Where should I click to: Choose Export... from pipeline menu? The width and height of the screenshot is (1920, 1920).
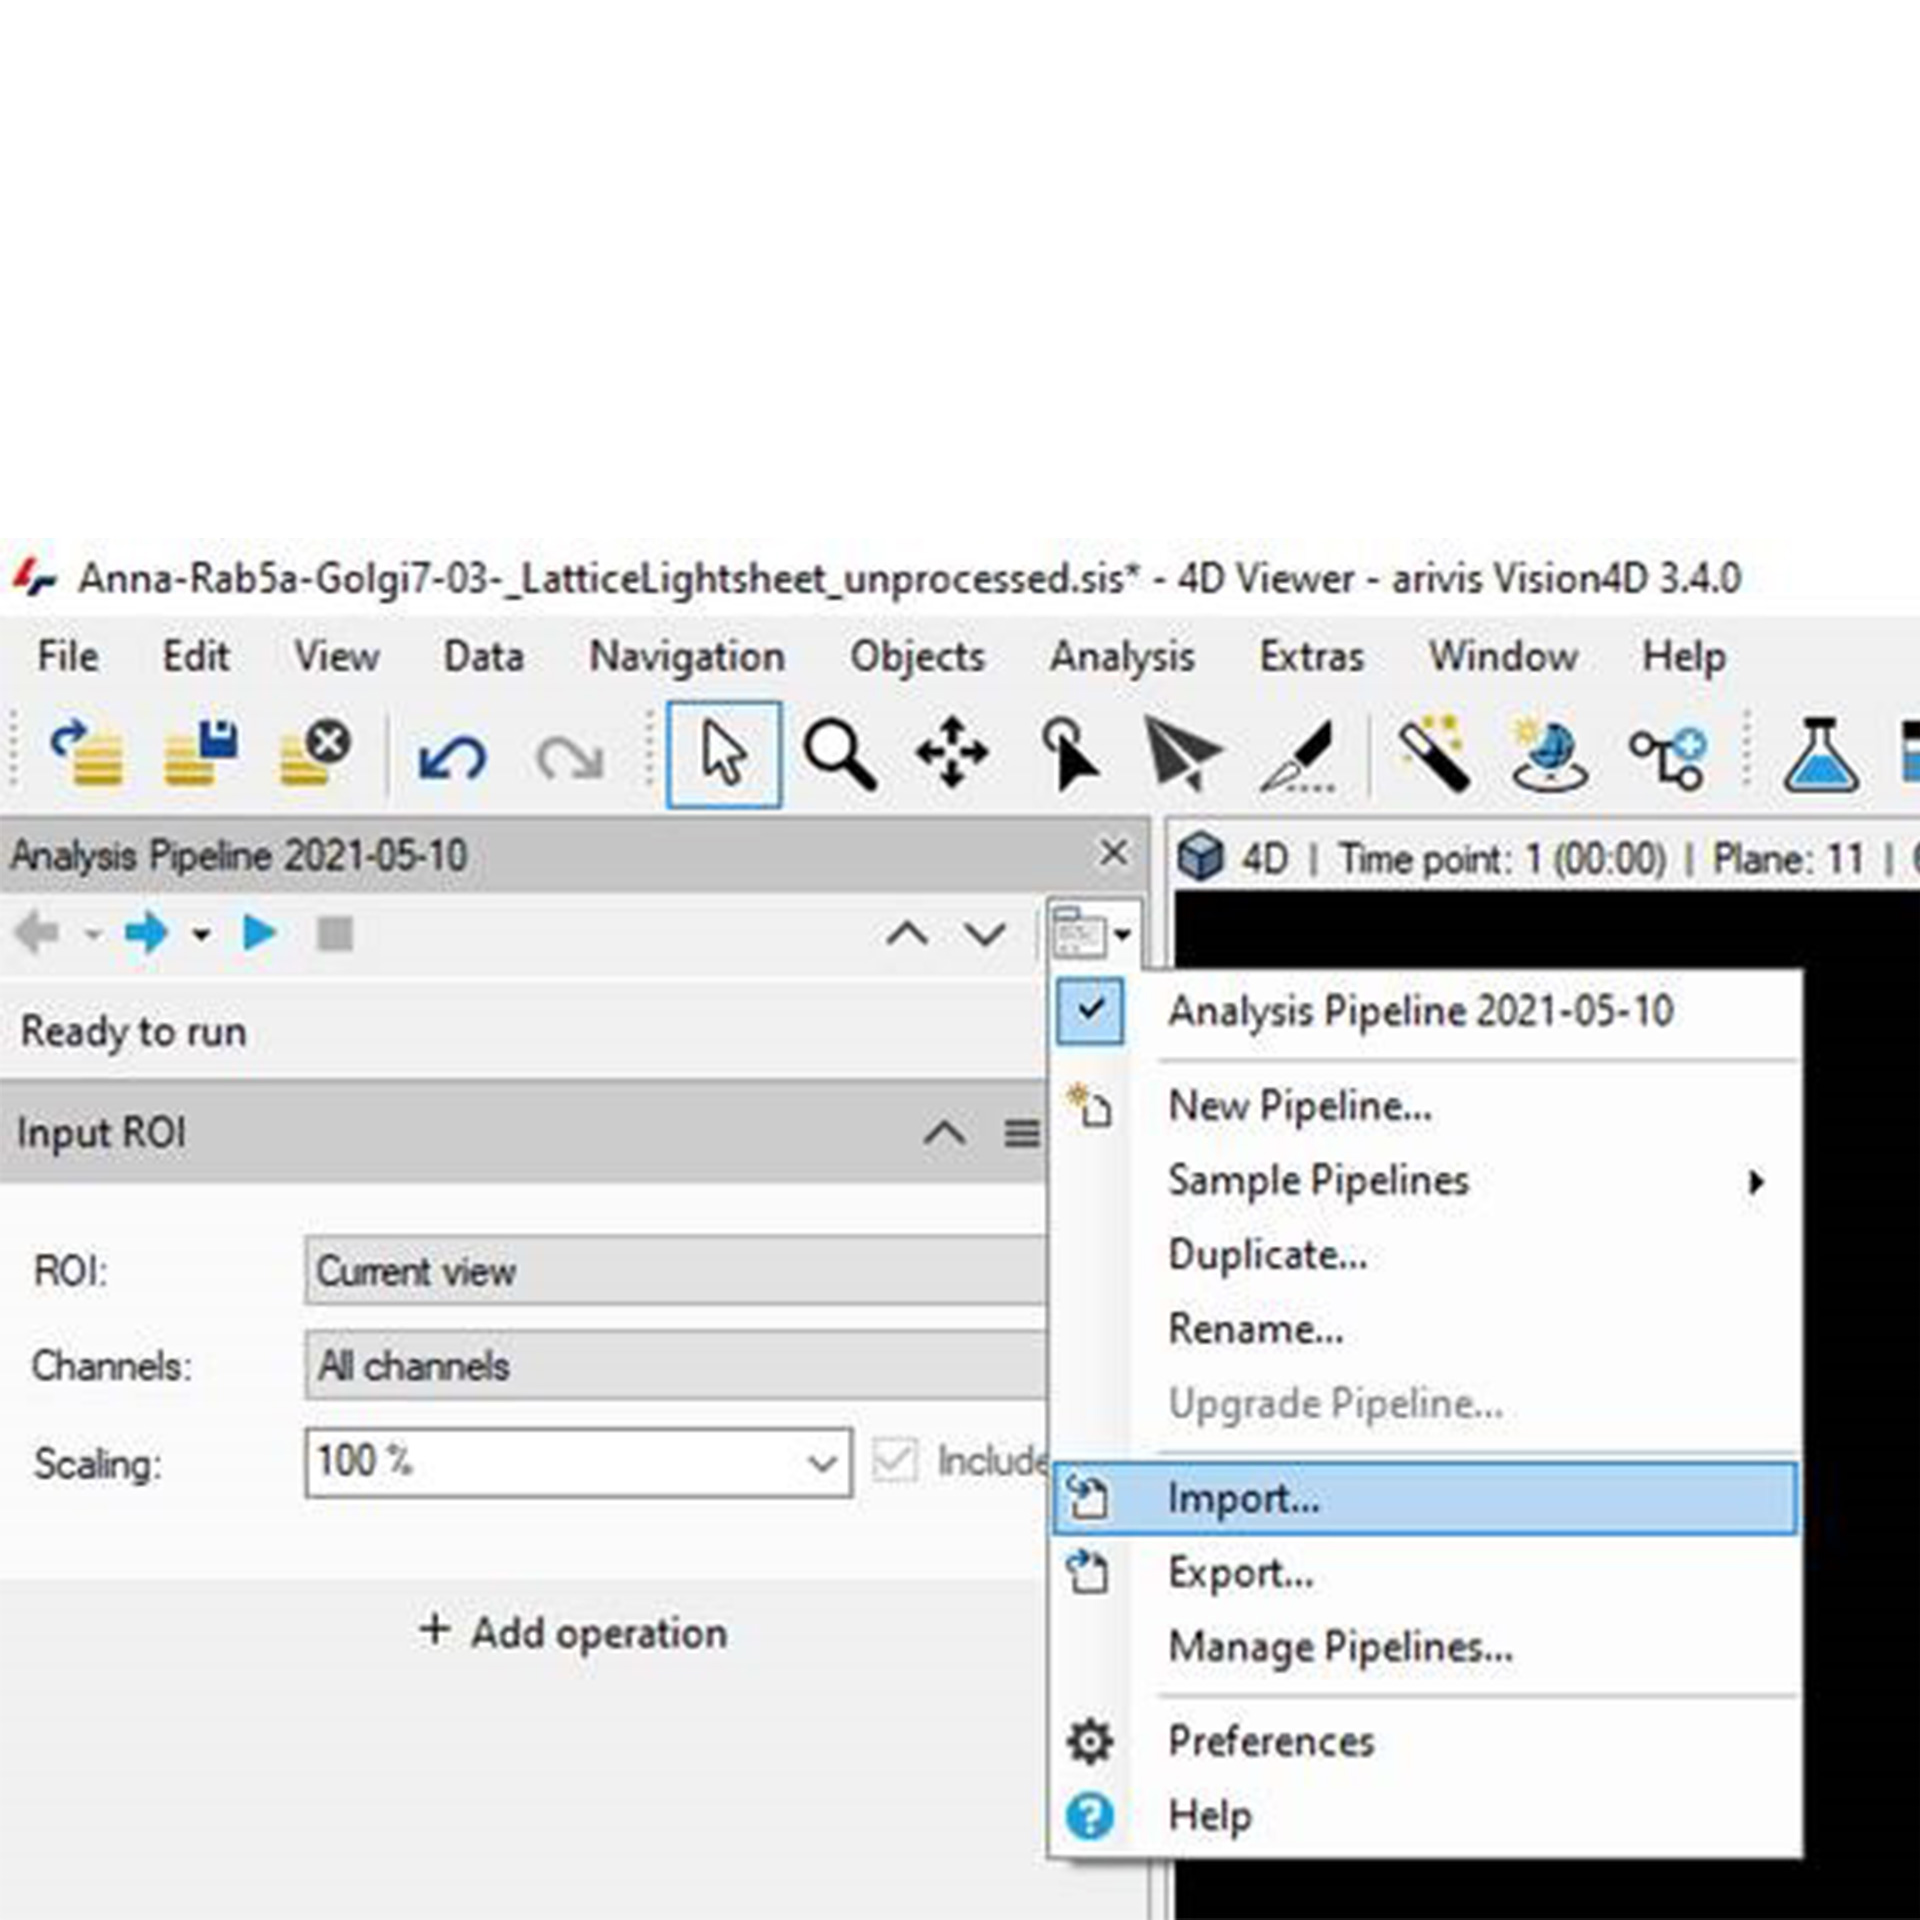click(1426, 1573)
